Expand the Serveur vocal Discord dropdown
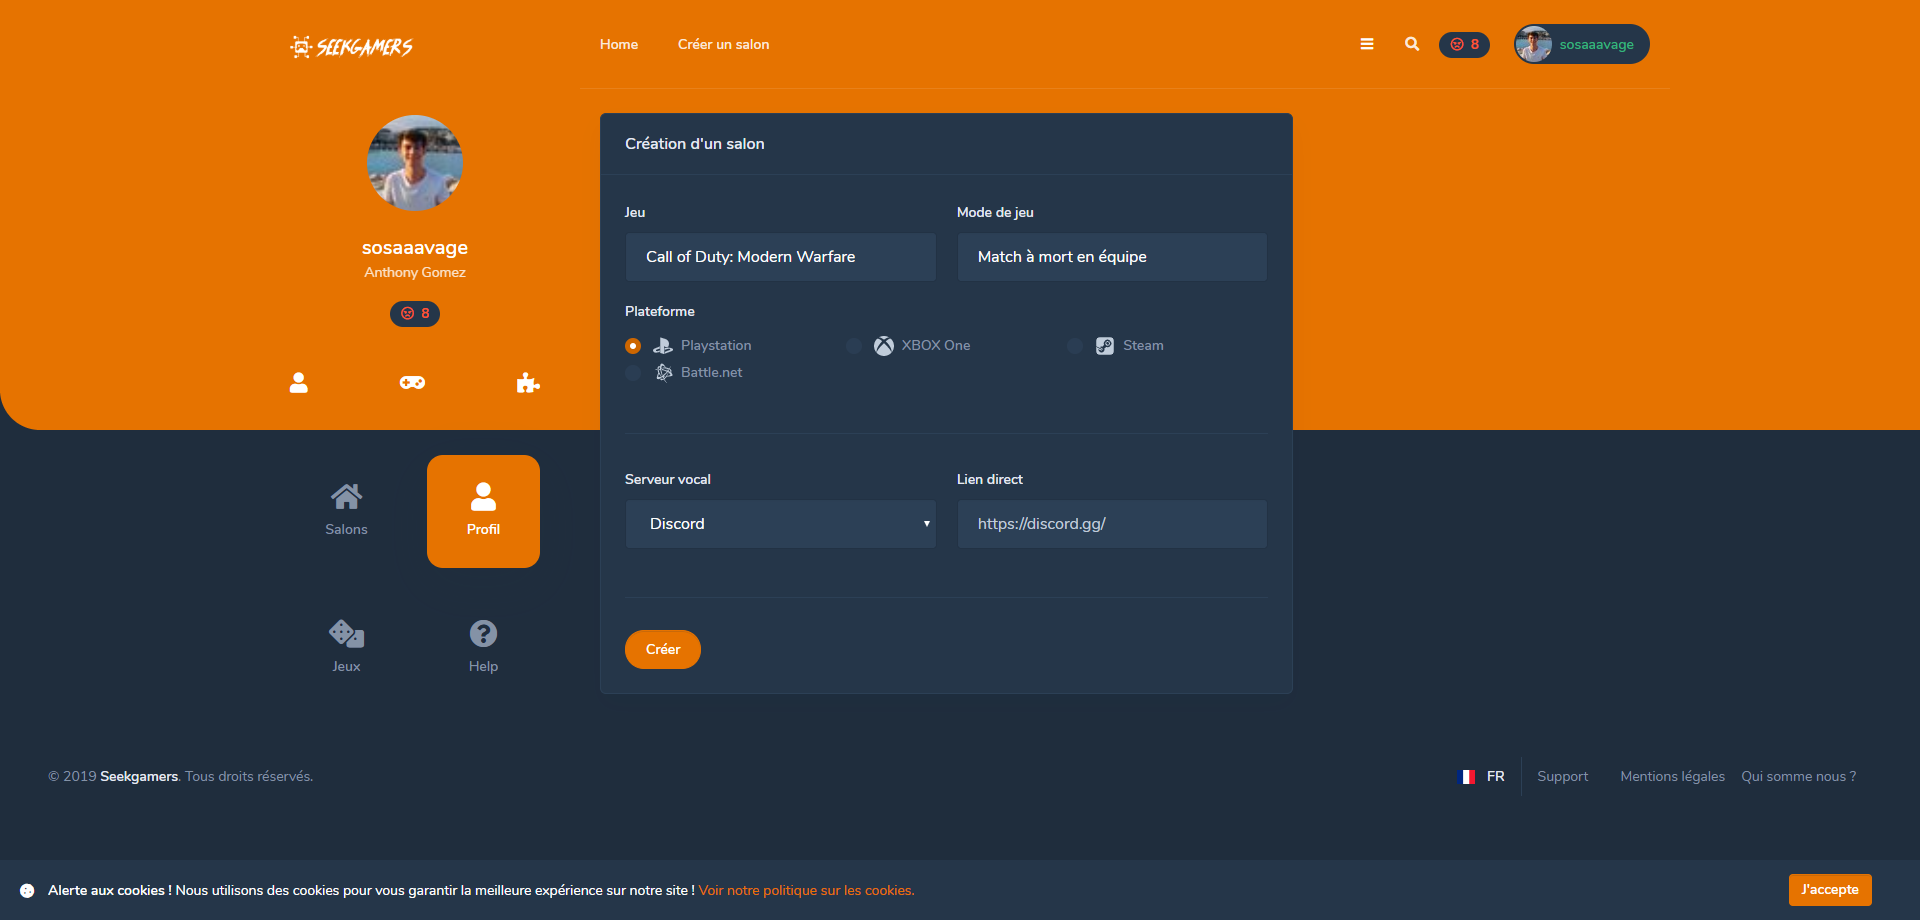The width and height of the screenshot is (1920, 920). [x=781, y=524]
